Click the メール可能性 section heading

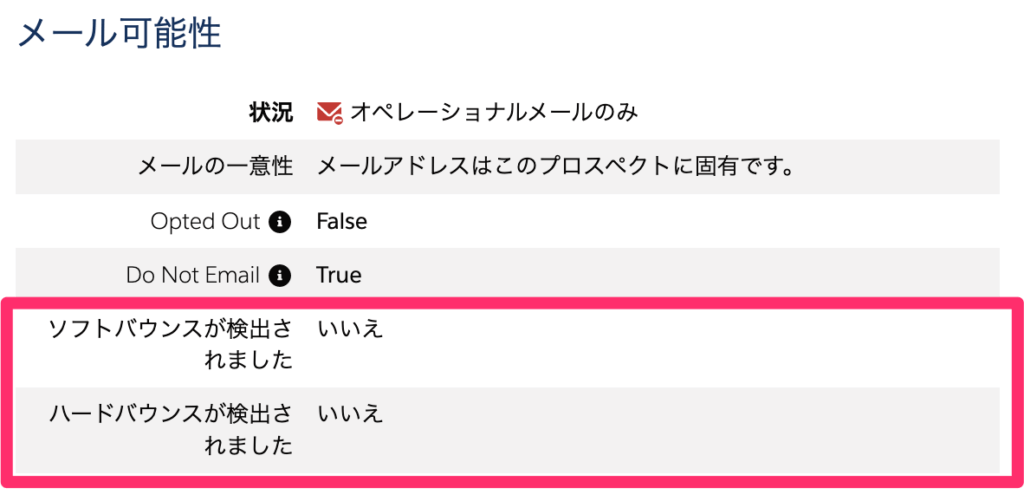119,34
